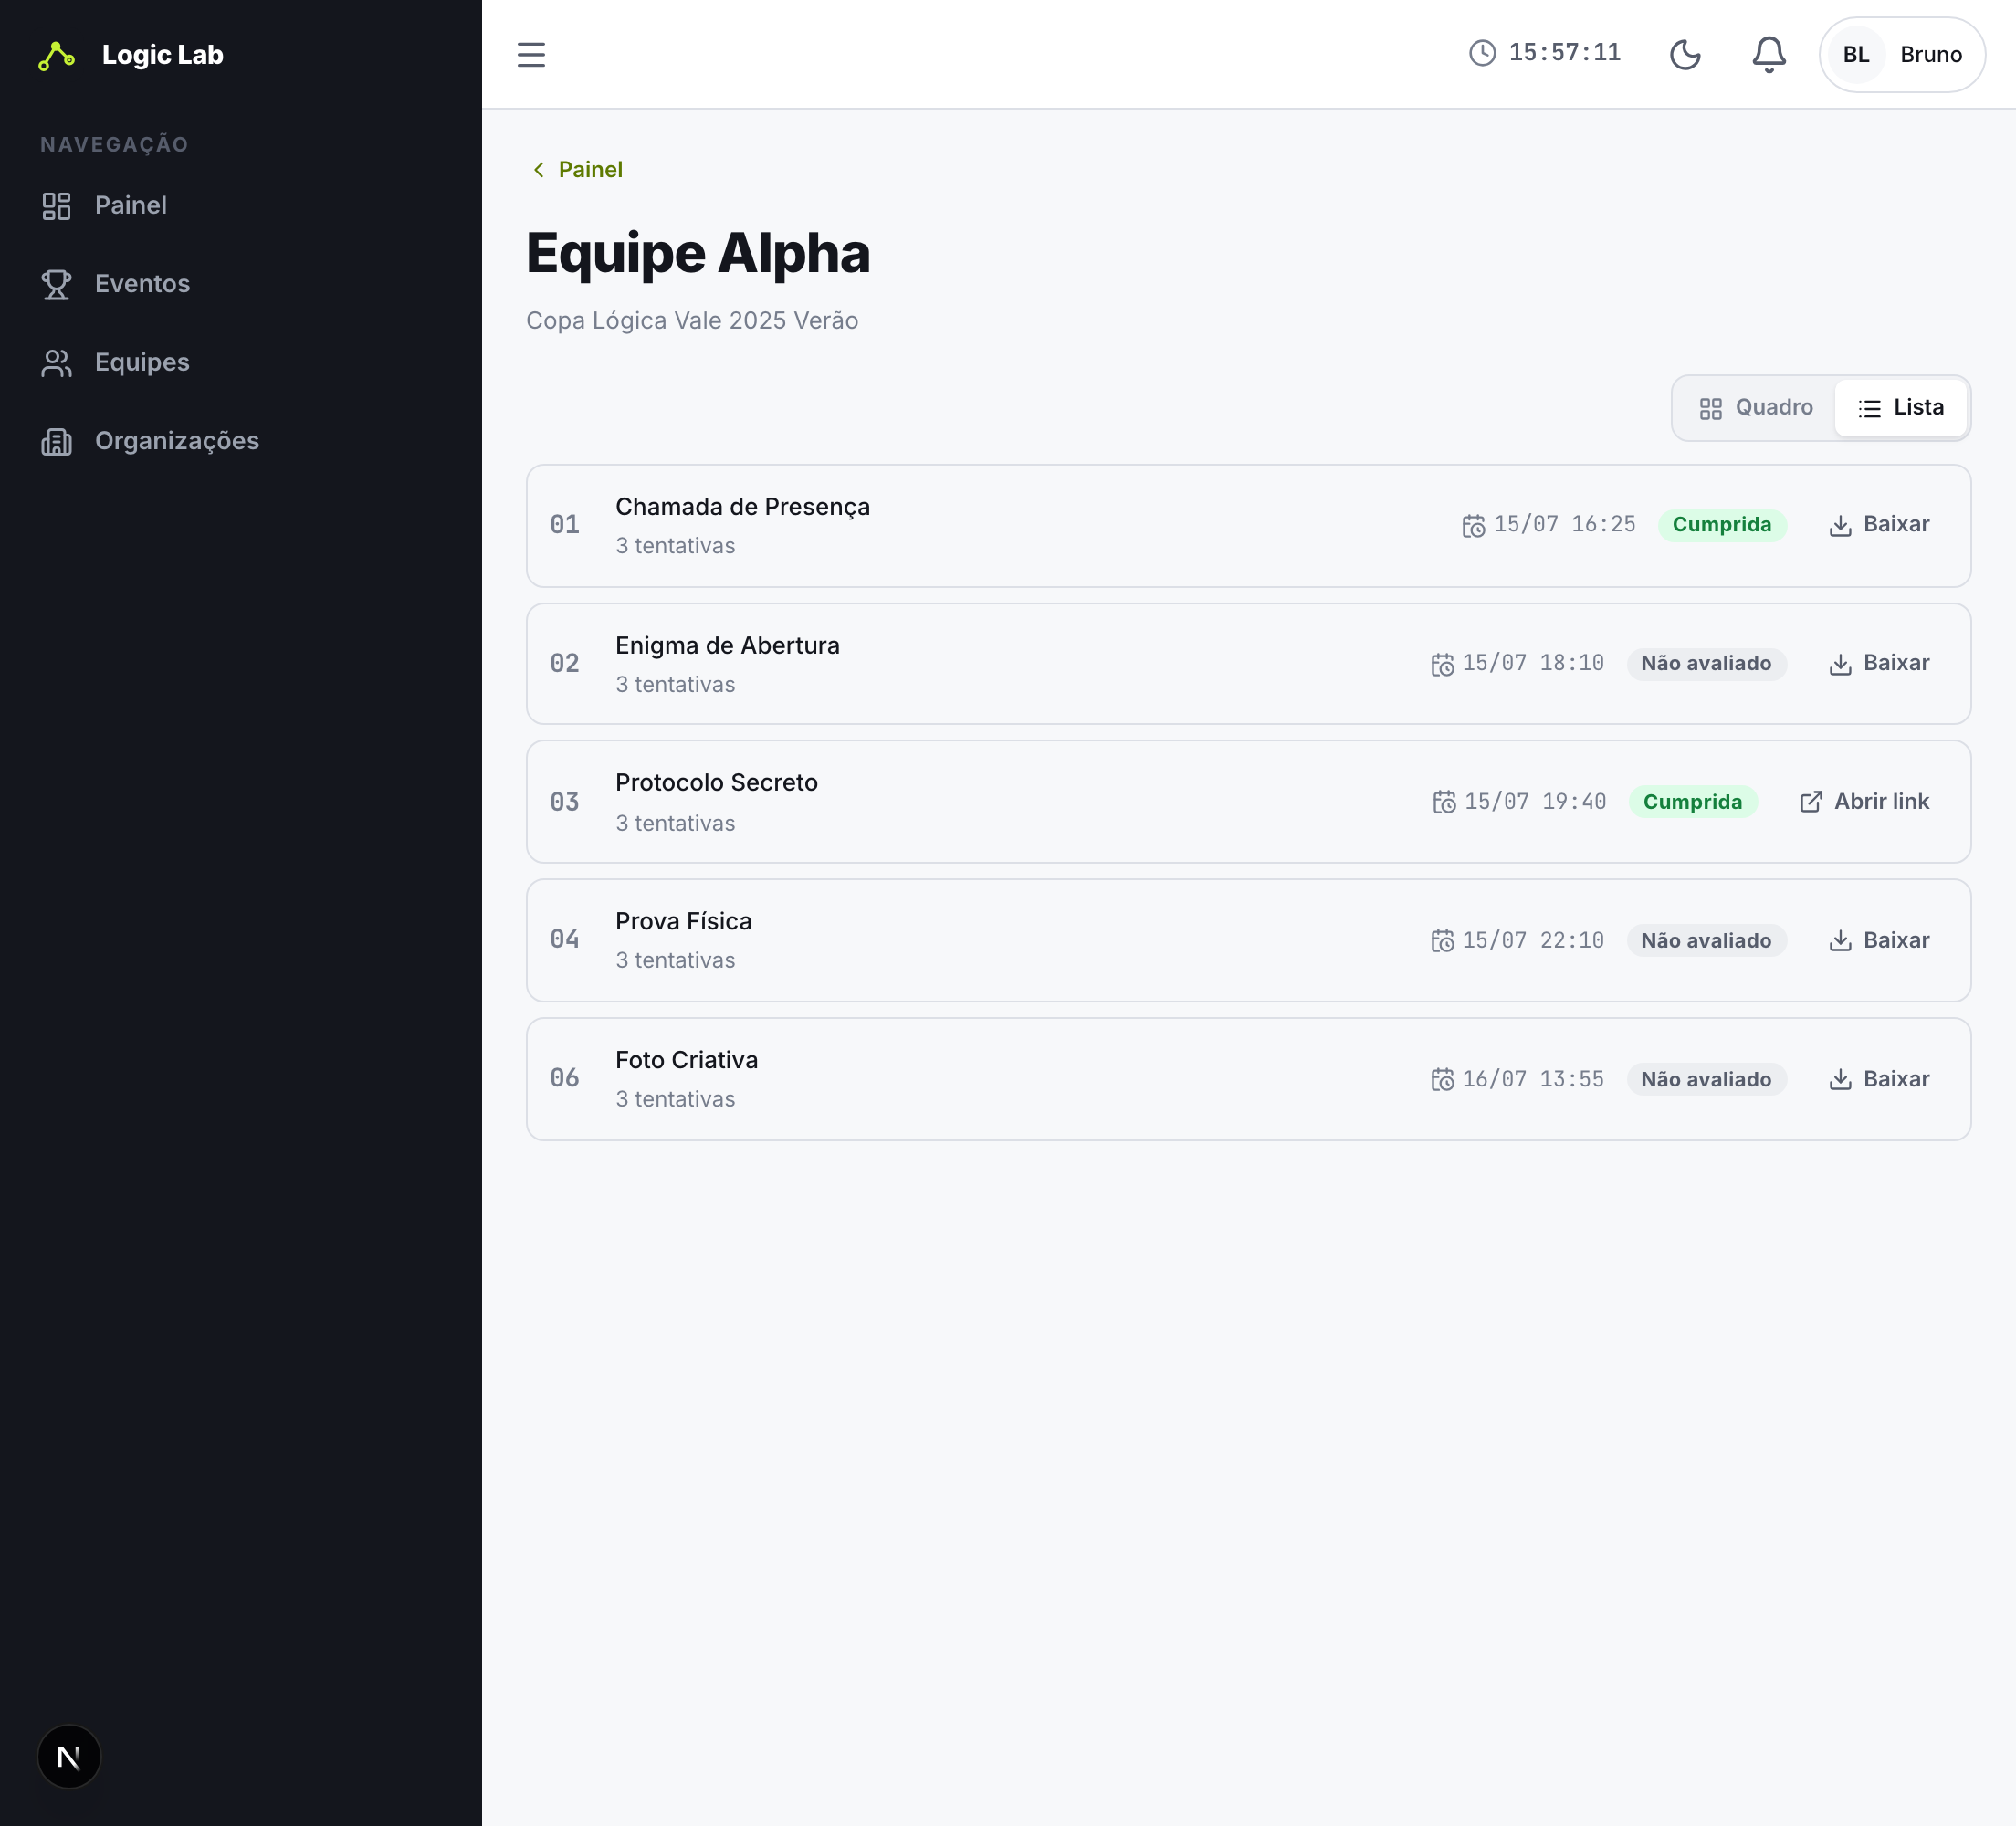The height and width of the screenshot is (1826, 2016).
Task: Download Foto Criativa submission
Action: pos(1879,1079)
